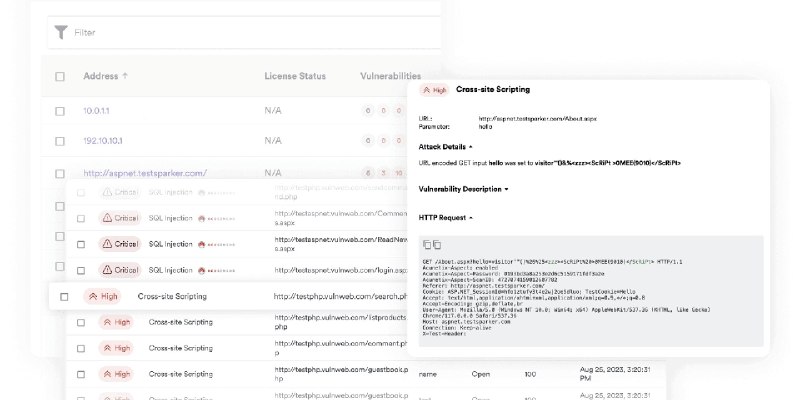The width and height of the screenshot is (800, 400).
Task: Check the SQL Injection ReadNews.aspx row checkbox
Action: tap(81, 244)
